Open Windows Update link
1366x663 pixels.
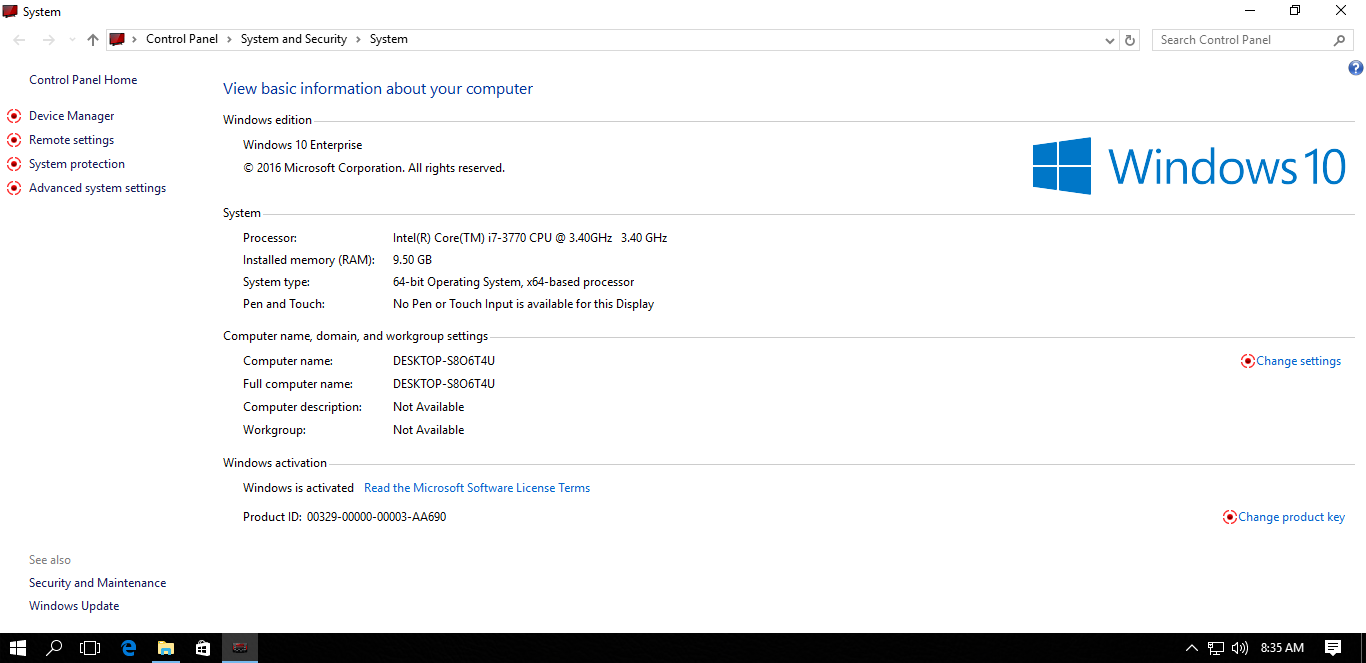[74, 606]
